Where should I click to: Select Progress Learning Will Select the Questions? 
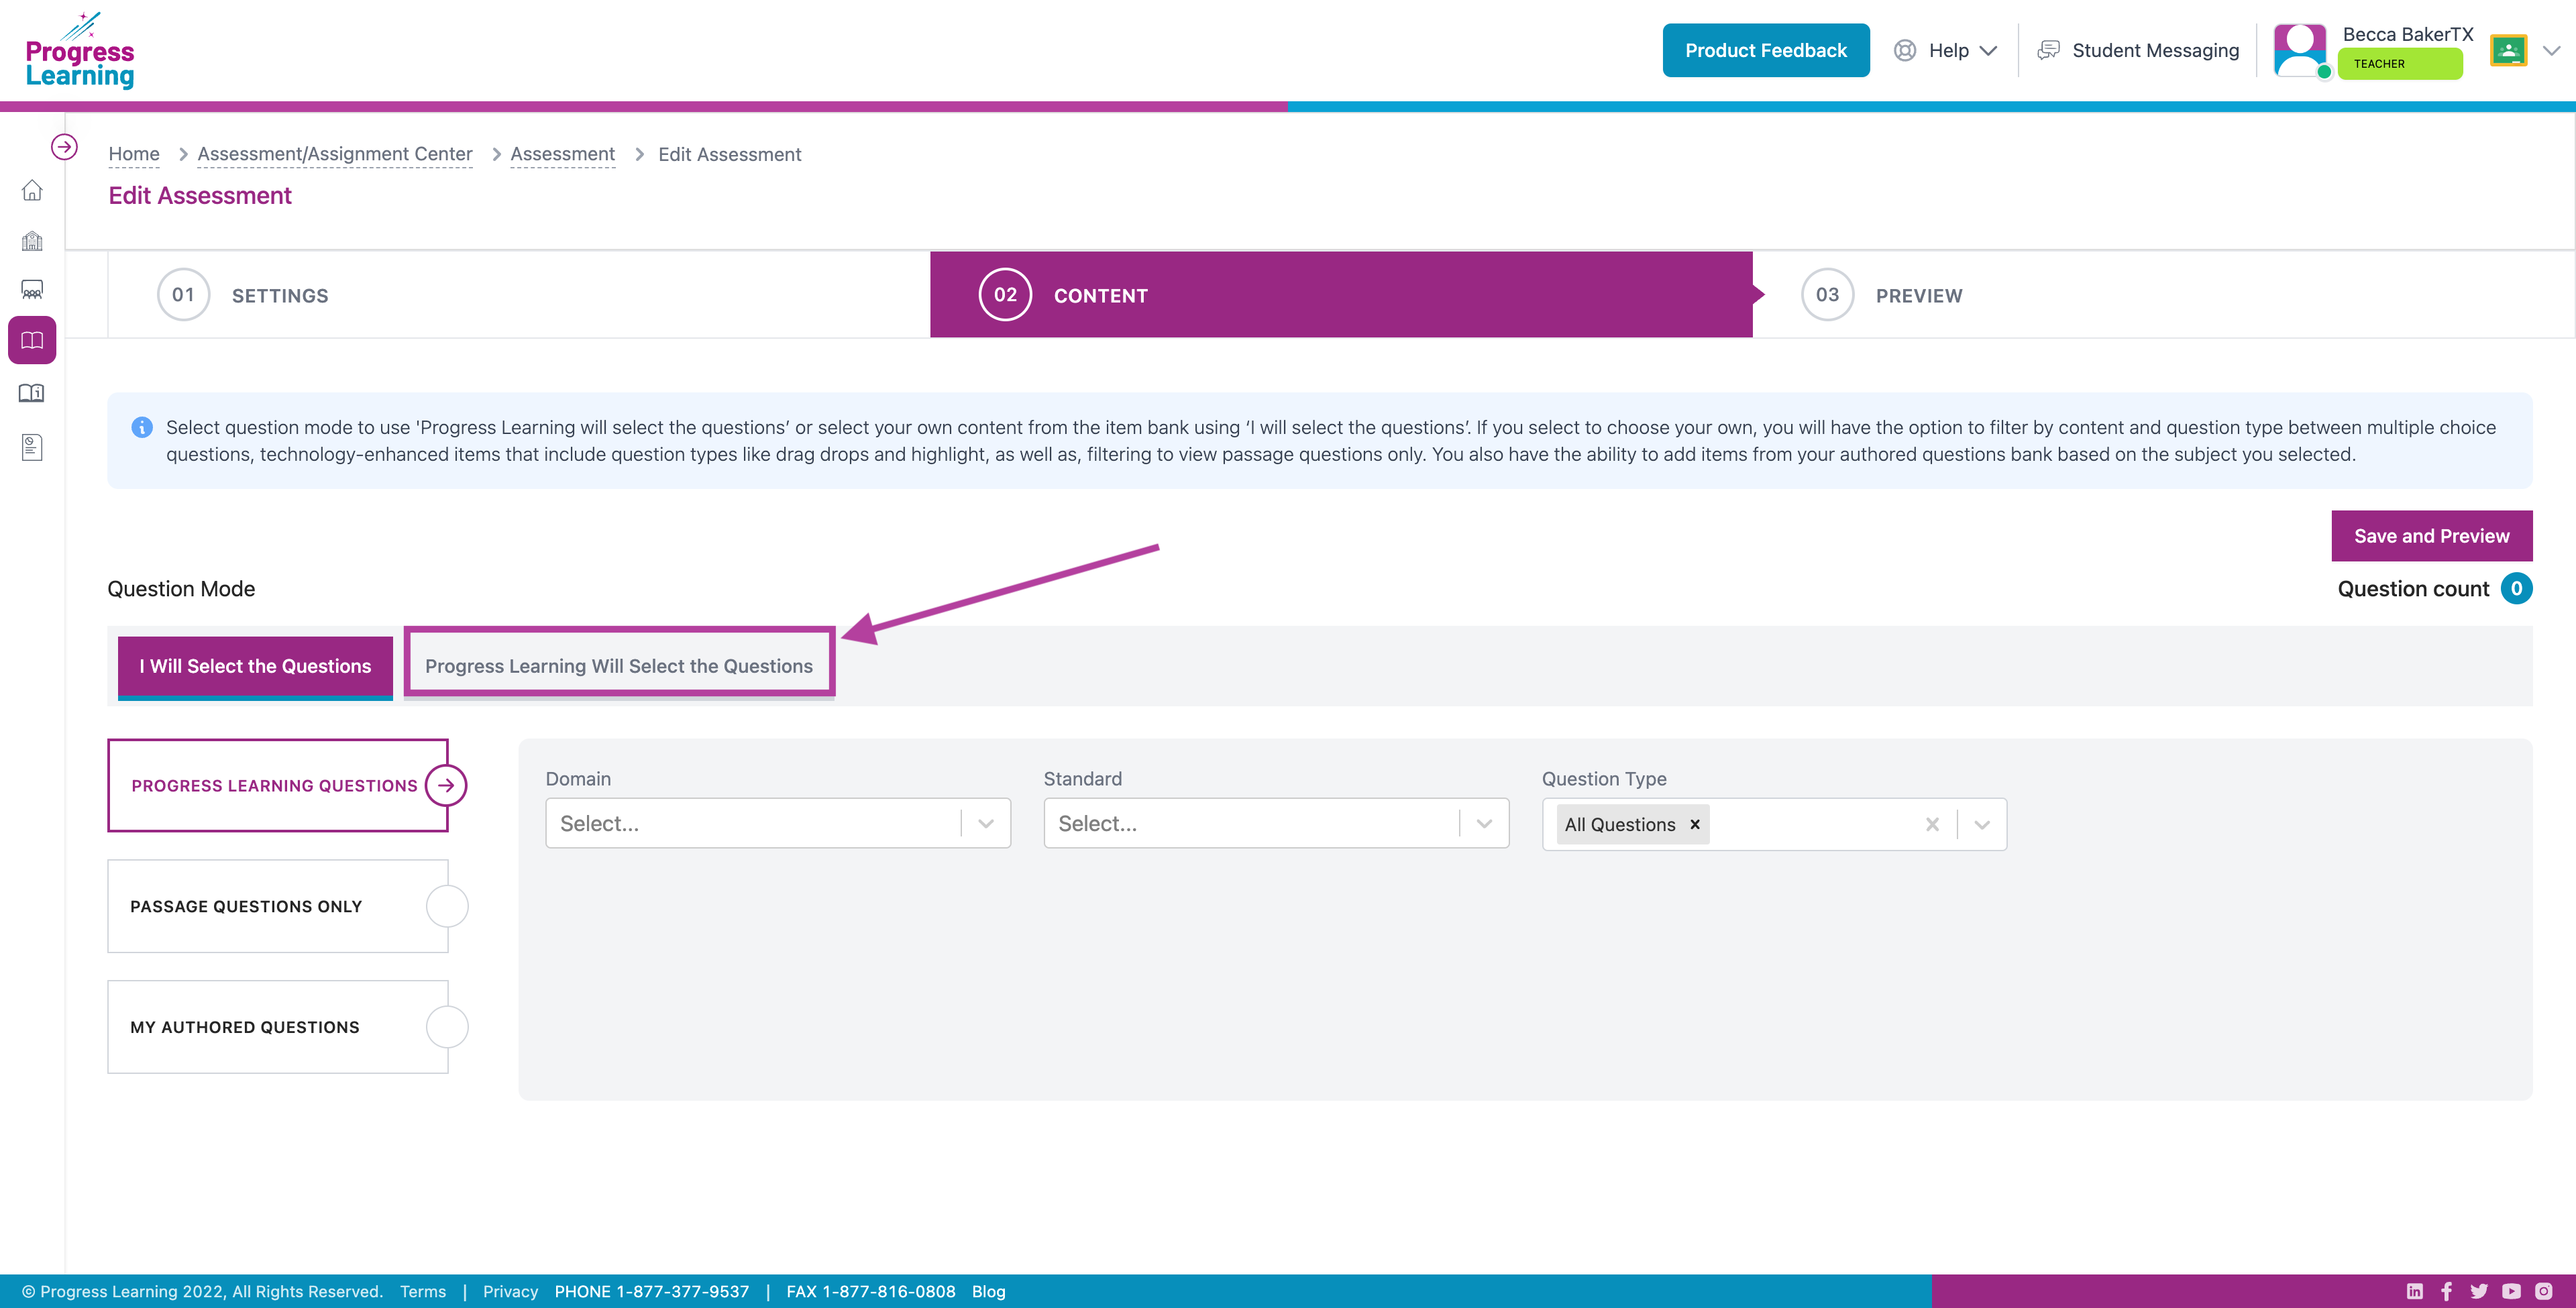619,666
